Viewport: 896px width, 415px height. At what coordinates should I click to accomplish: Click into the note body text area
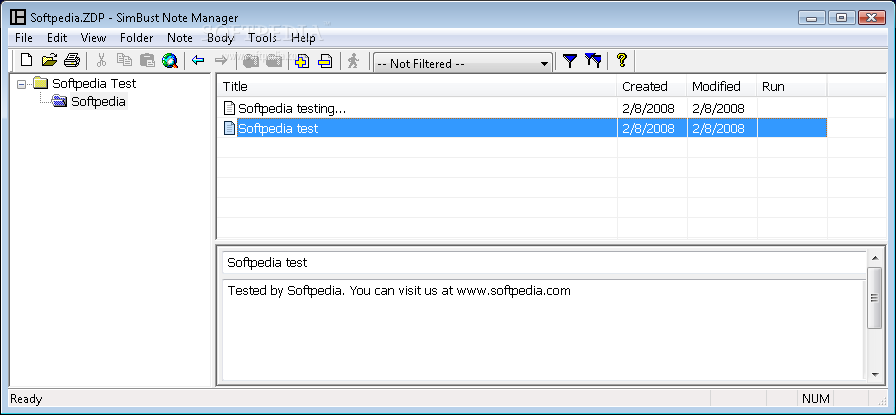pyautogui.click(x=543, y=330)
